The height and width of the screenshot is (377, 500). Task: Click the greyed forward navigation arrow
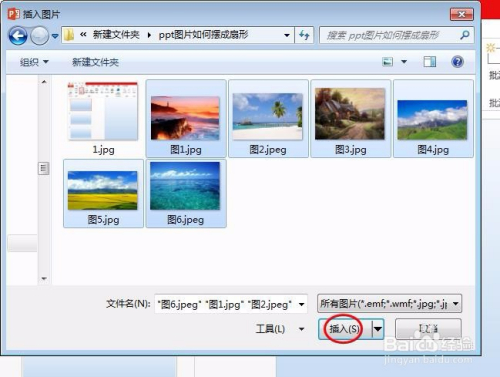point(39,35)
